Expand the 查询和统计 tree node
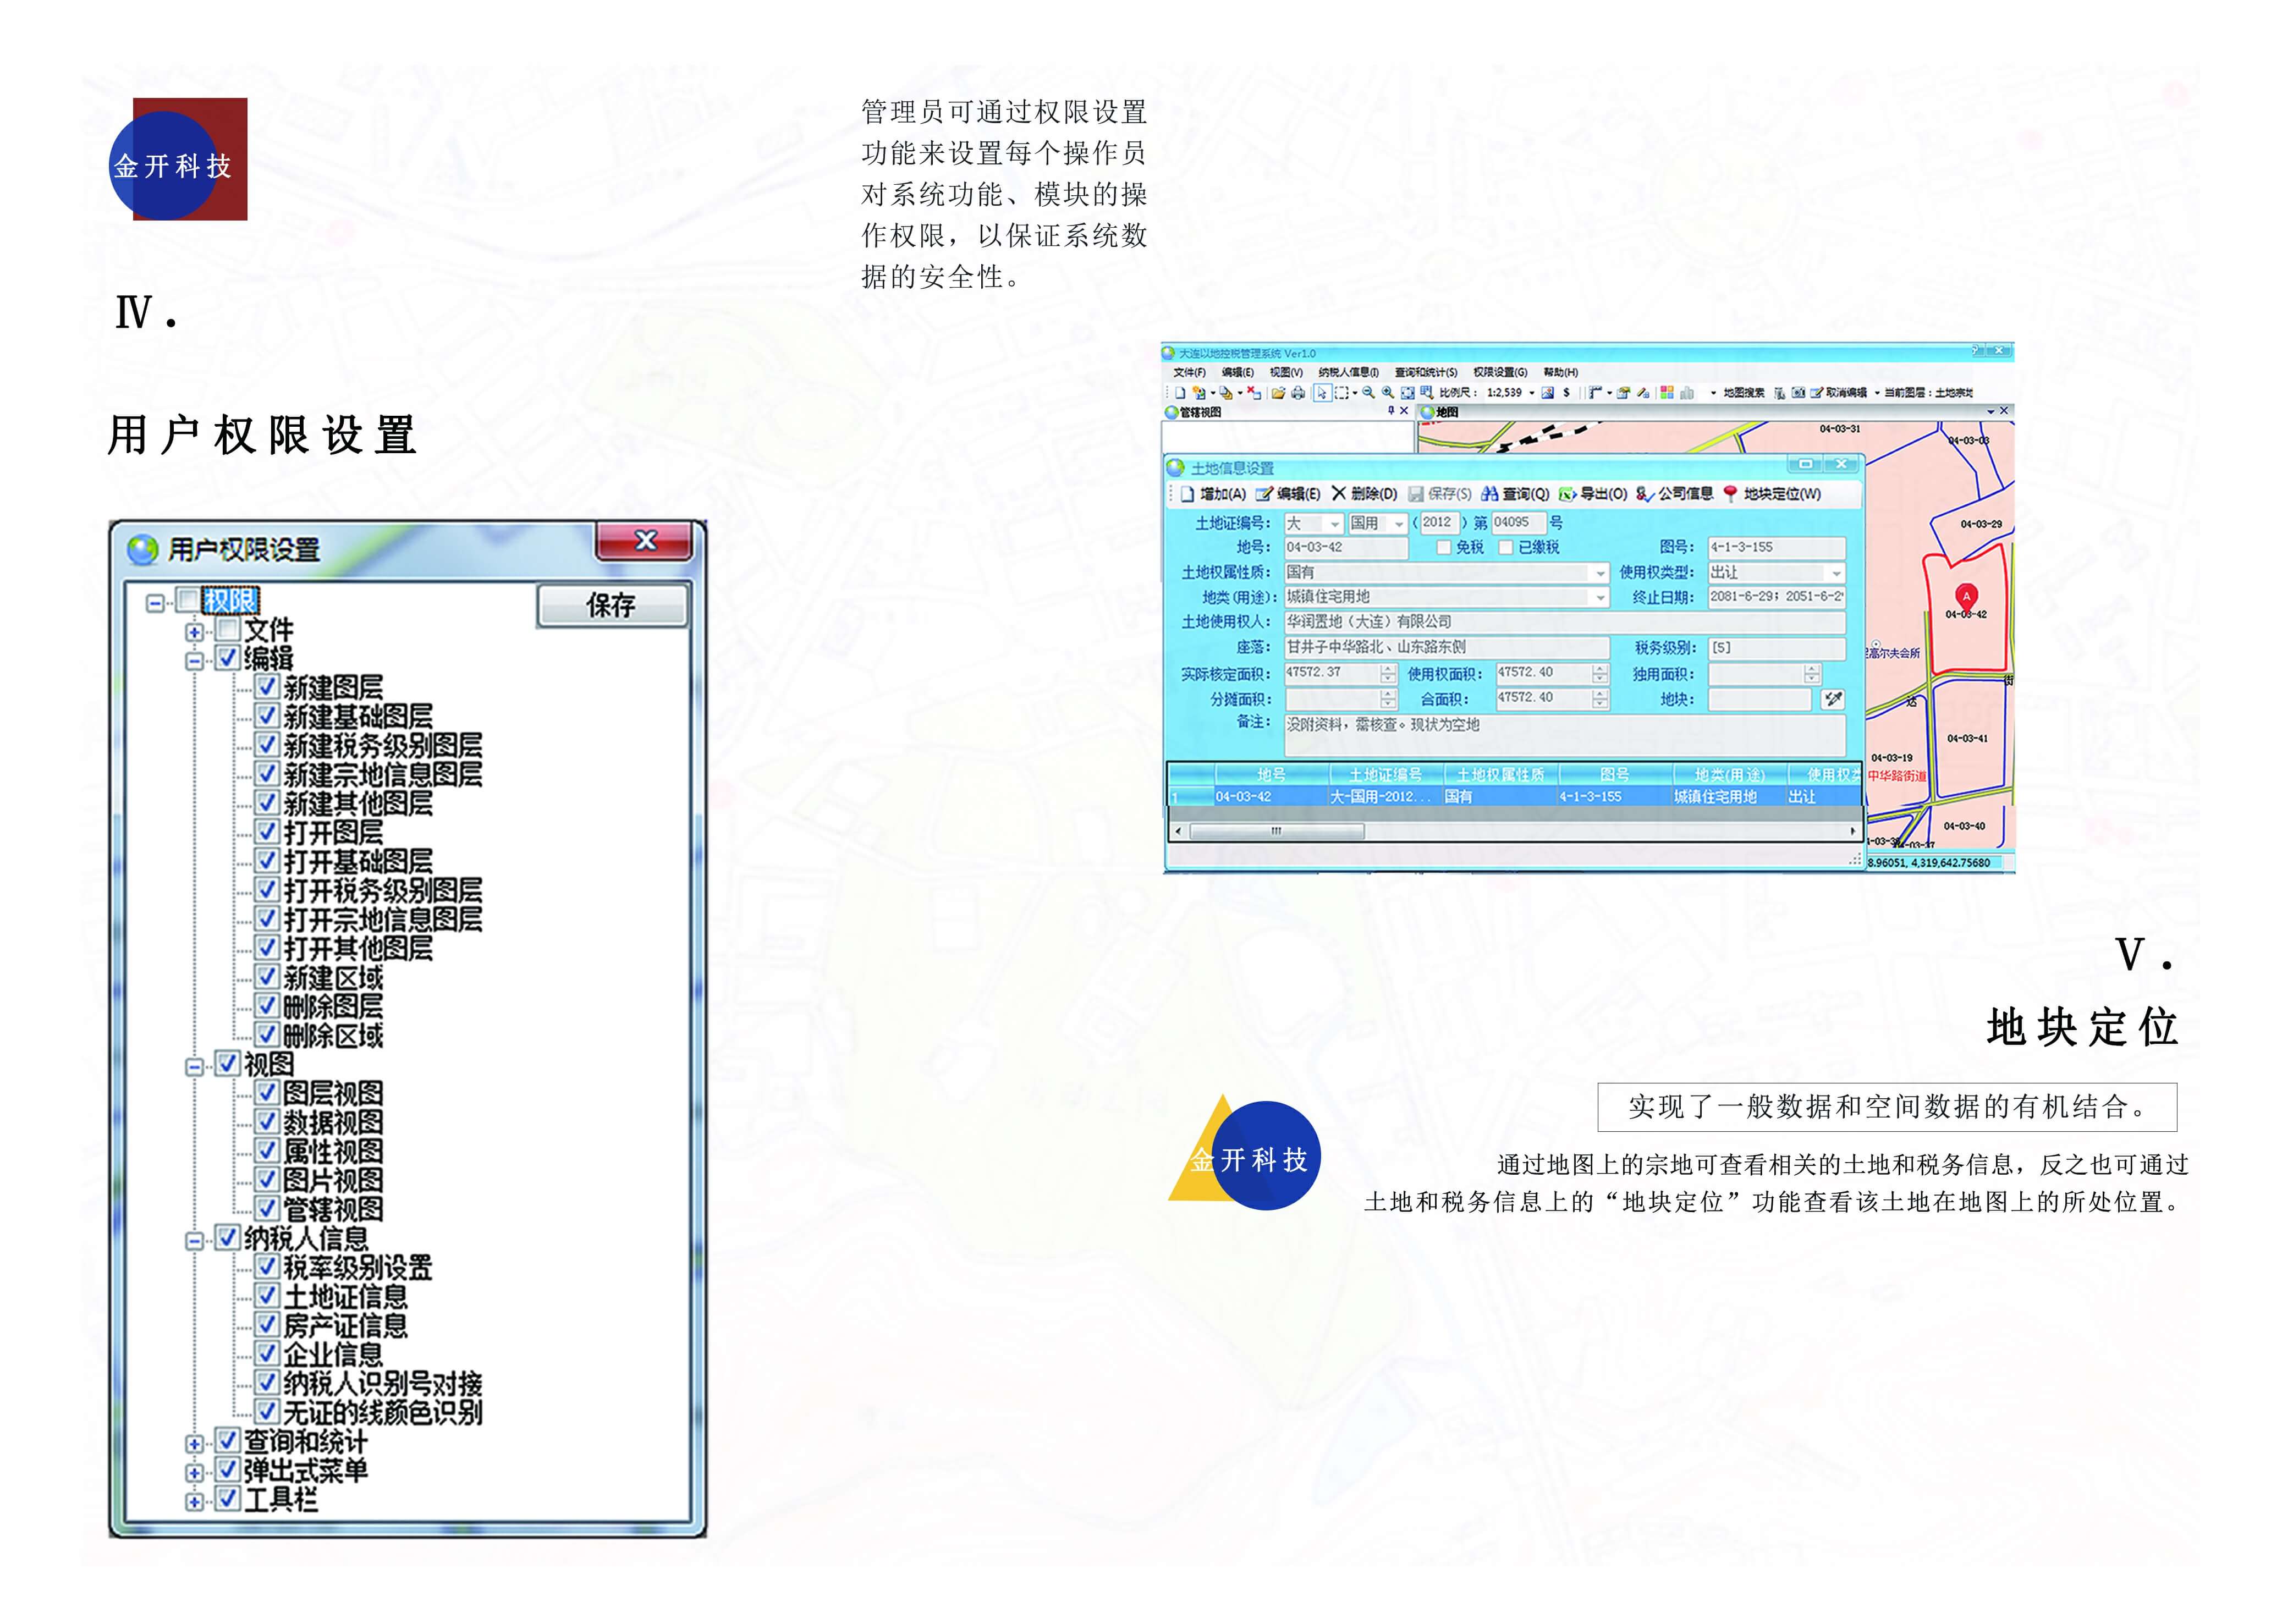This screenshot has height=1624, width=2293. 194,1444
